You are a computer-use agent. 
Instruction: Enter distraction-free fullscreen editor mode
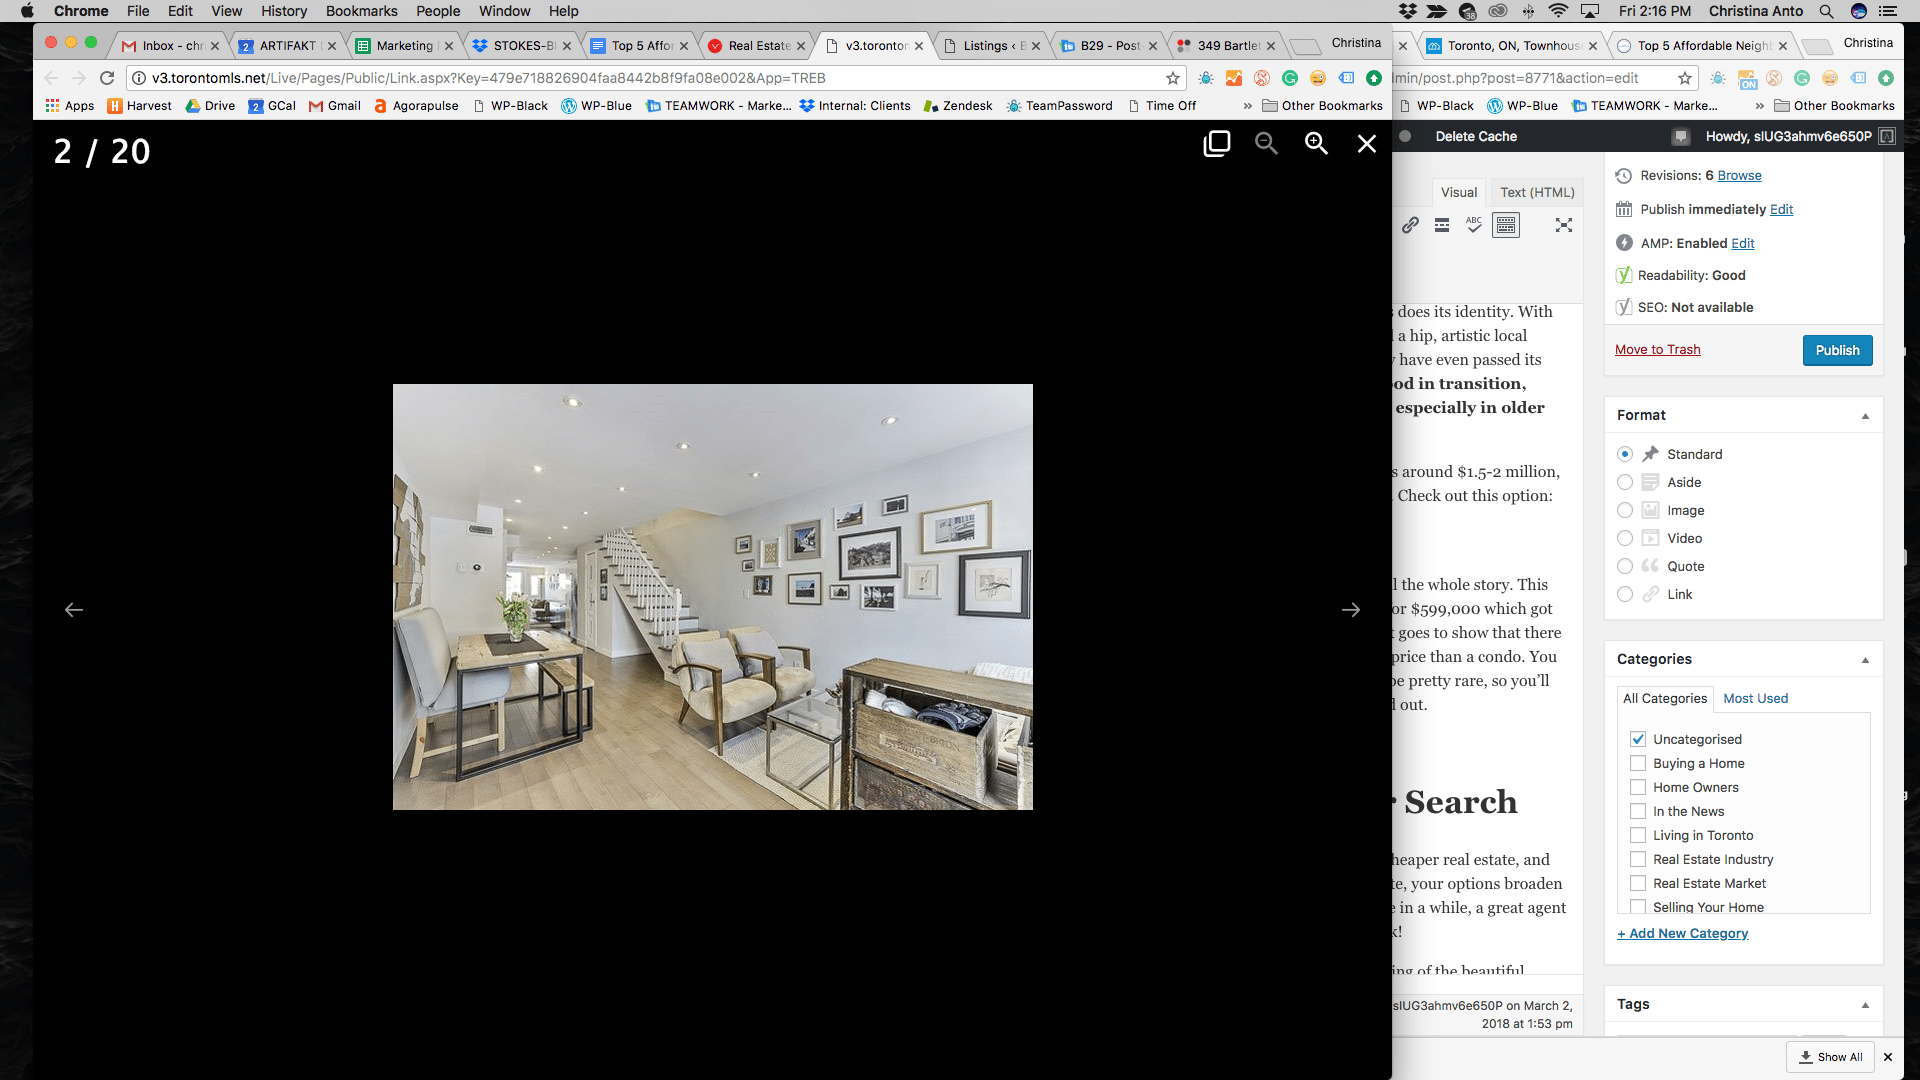point(1564,225)
